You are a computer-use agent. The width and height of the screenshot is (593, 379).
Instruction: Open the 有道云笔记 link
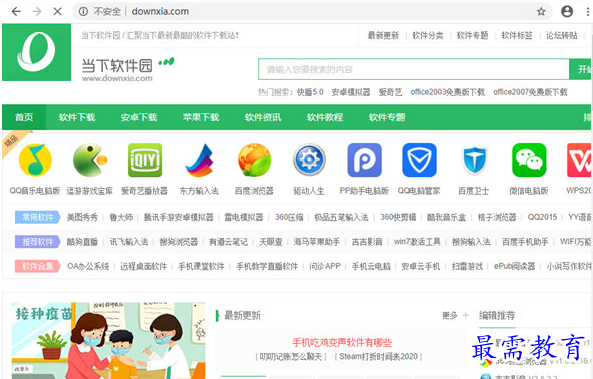(228, 242)
